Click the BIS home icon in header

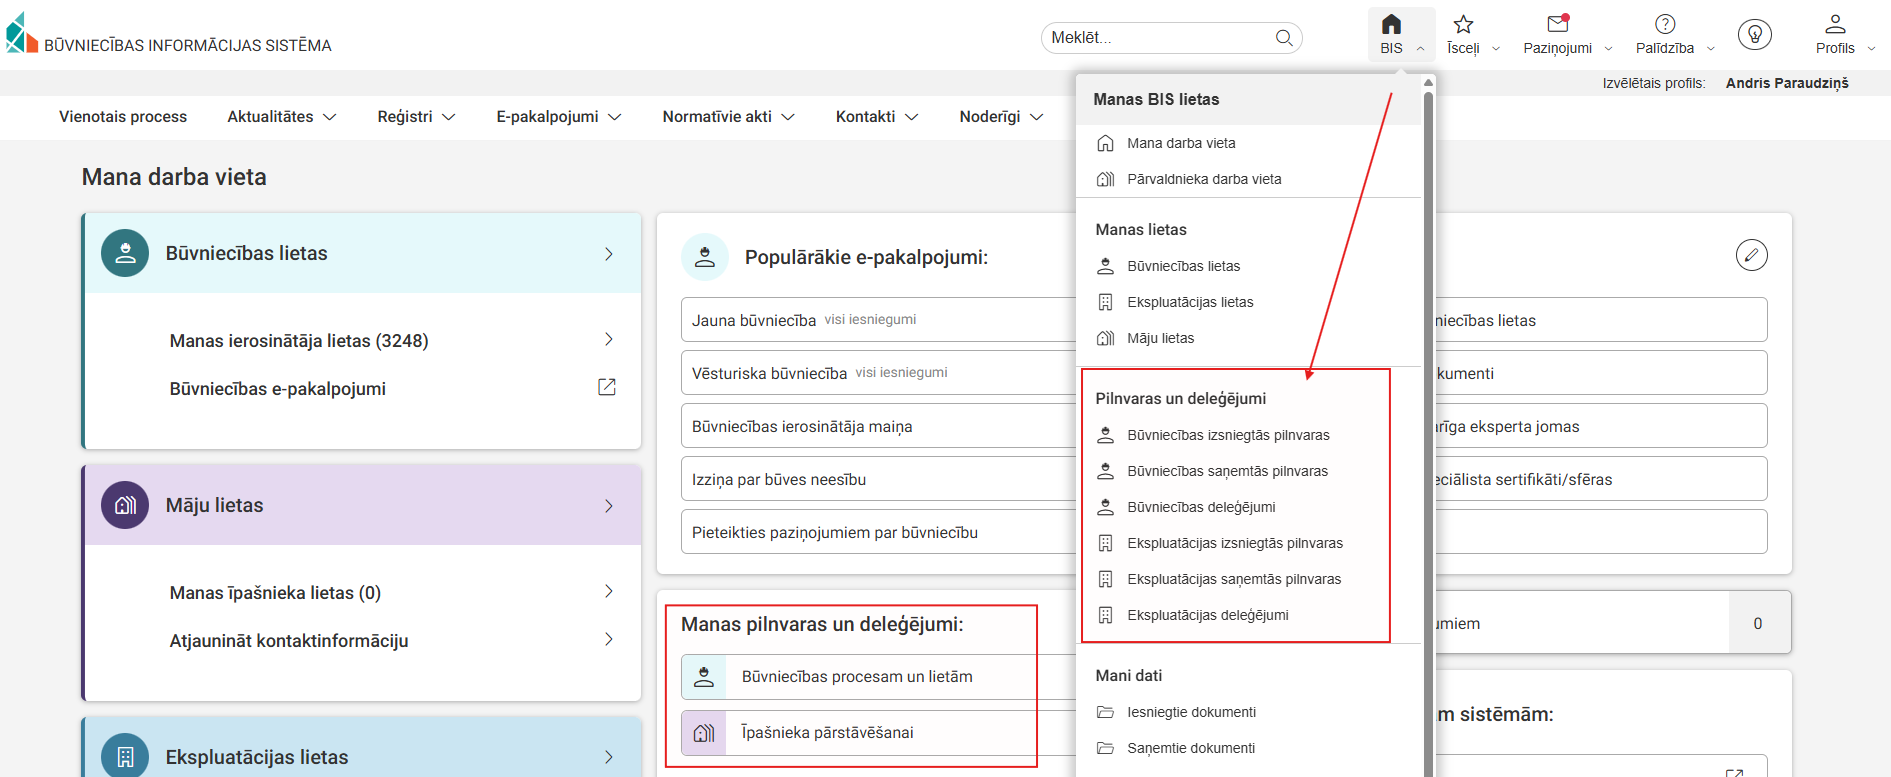[1391, 25]
